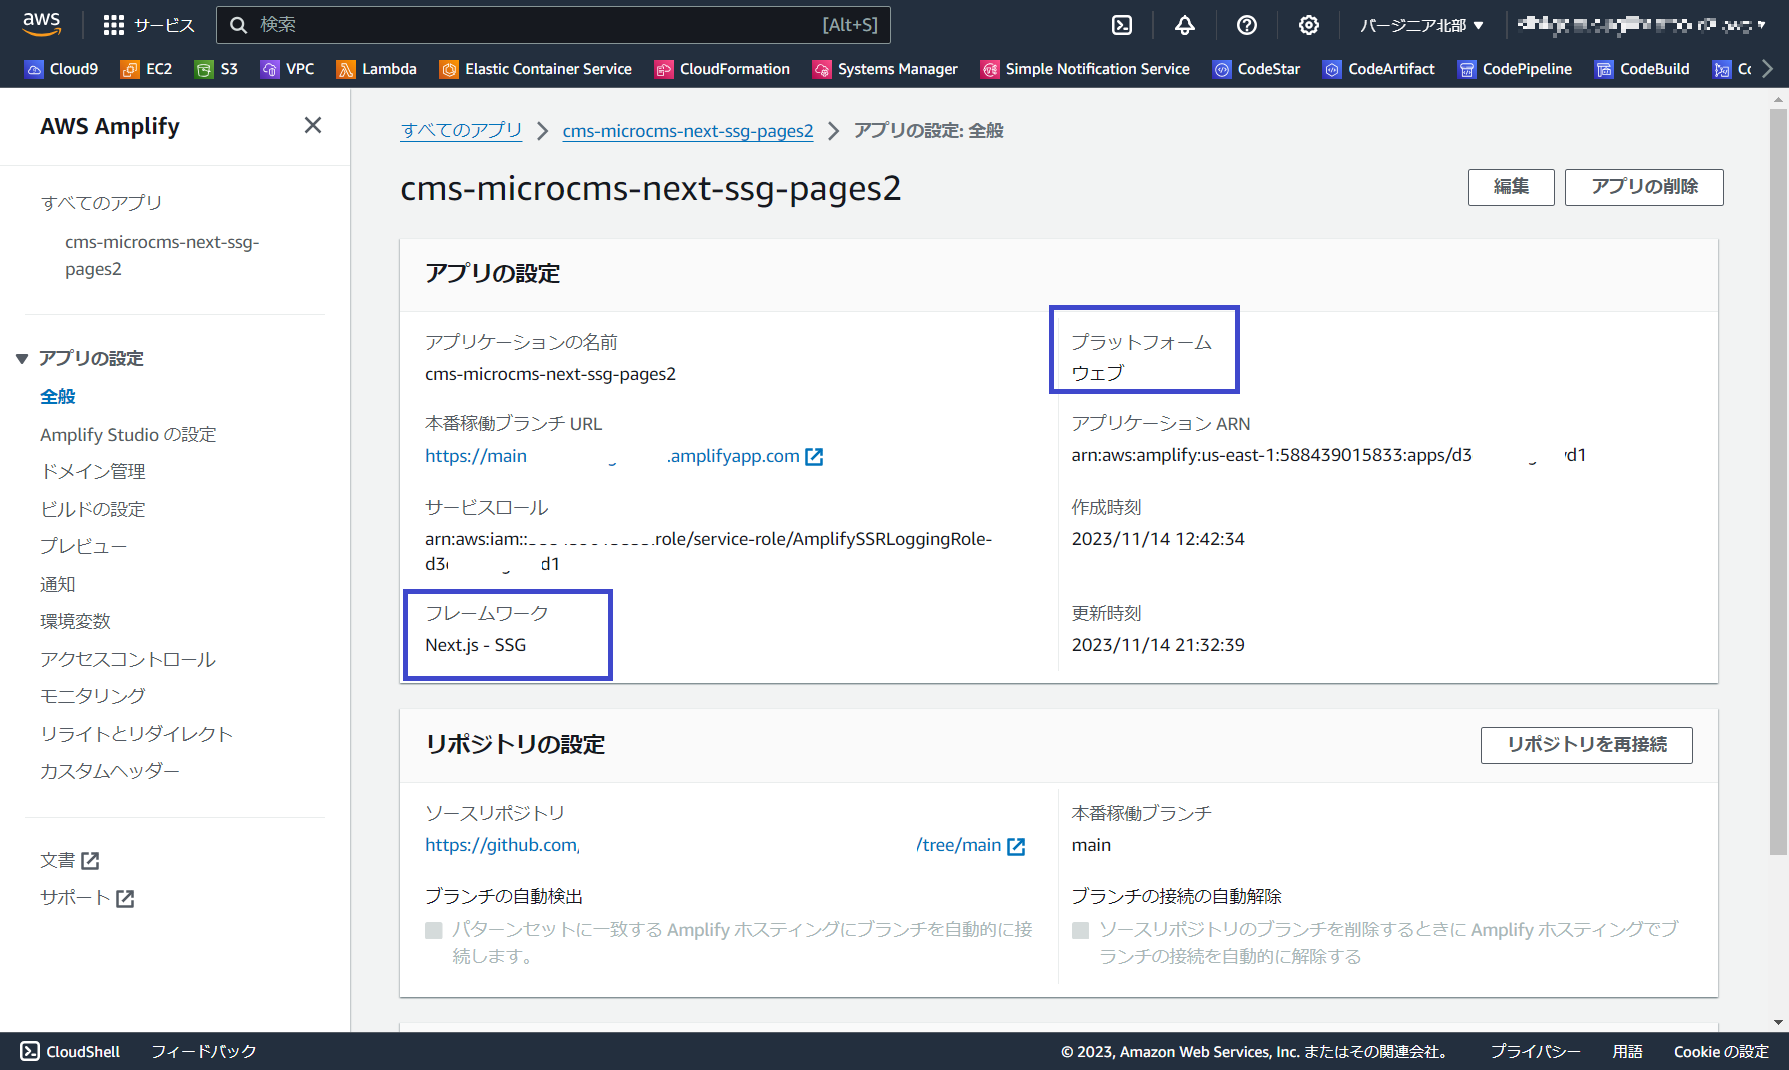The image size is (1789, 1070).
Task: Select cms-microcms-next-ssg-pages2 in sidebar
Action: click(162, 255)
